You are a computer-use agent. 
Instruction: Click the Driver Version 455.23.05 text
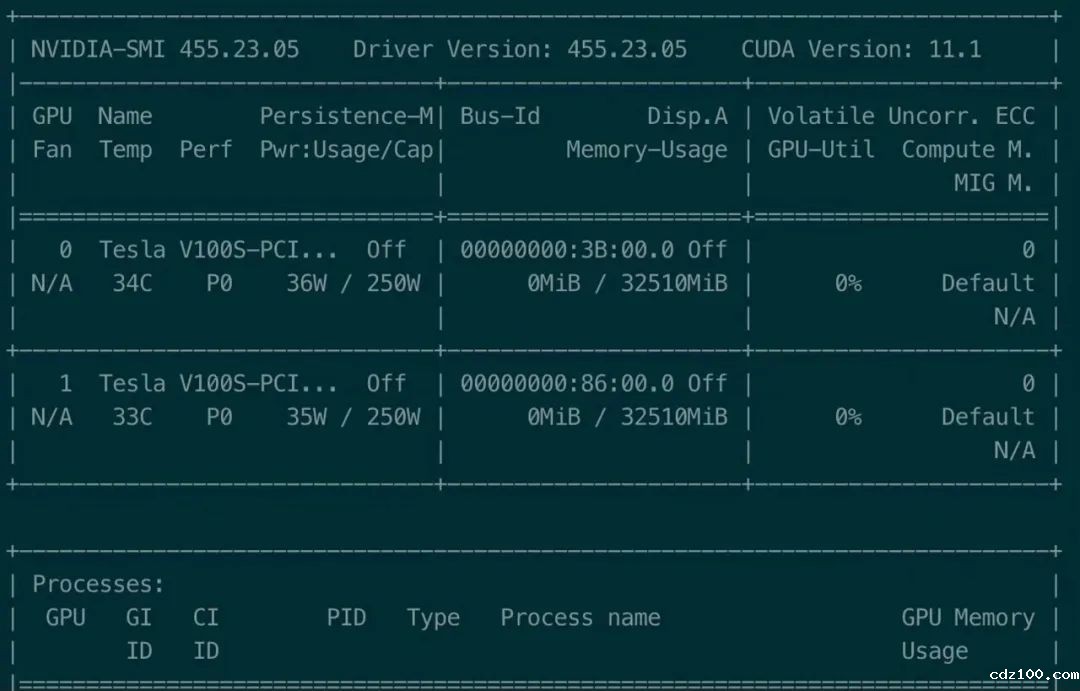coord(519,49)
